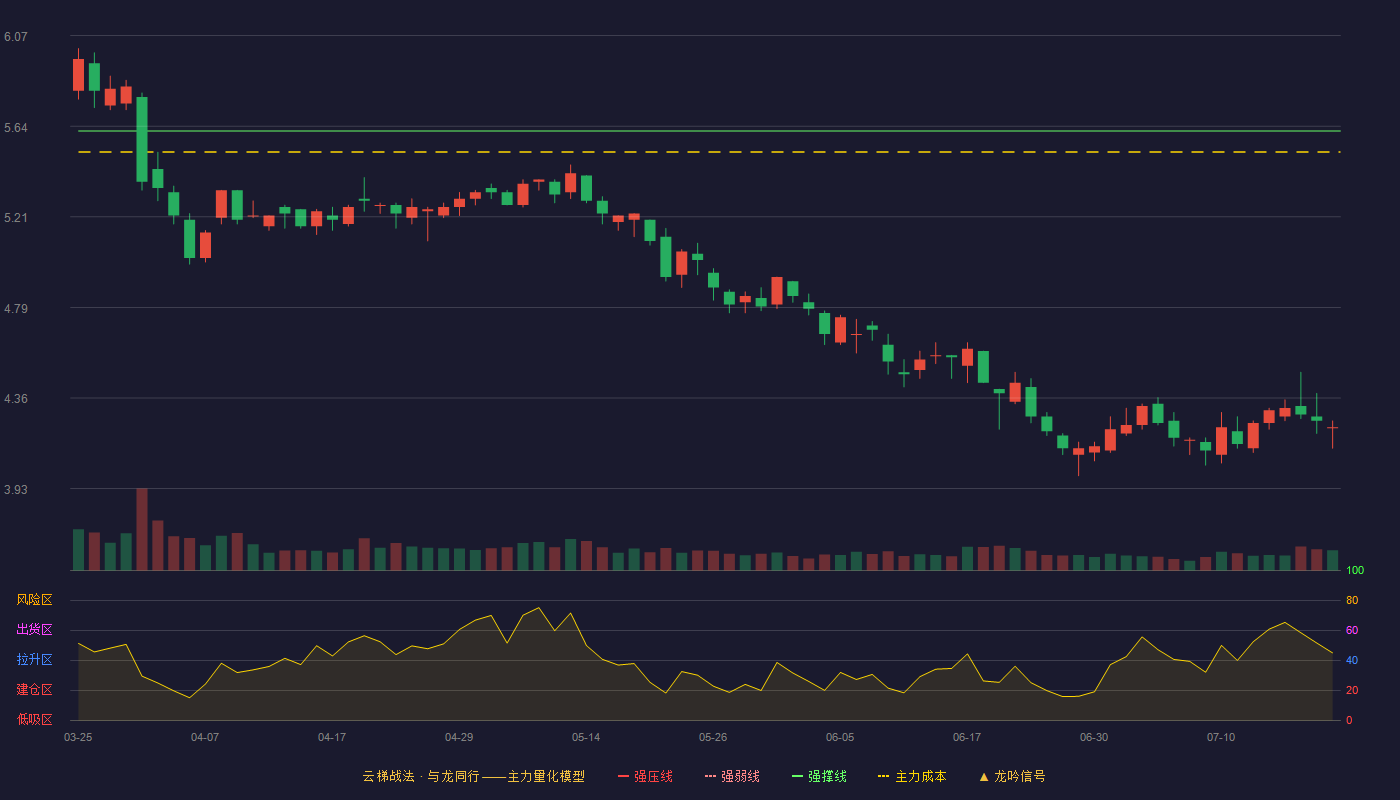This screenshot has height=800, width=1400.
Task: Click the 04-07 date axis label
Action: (x=205, y=737)
